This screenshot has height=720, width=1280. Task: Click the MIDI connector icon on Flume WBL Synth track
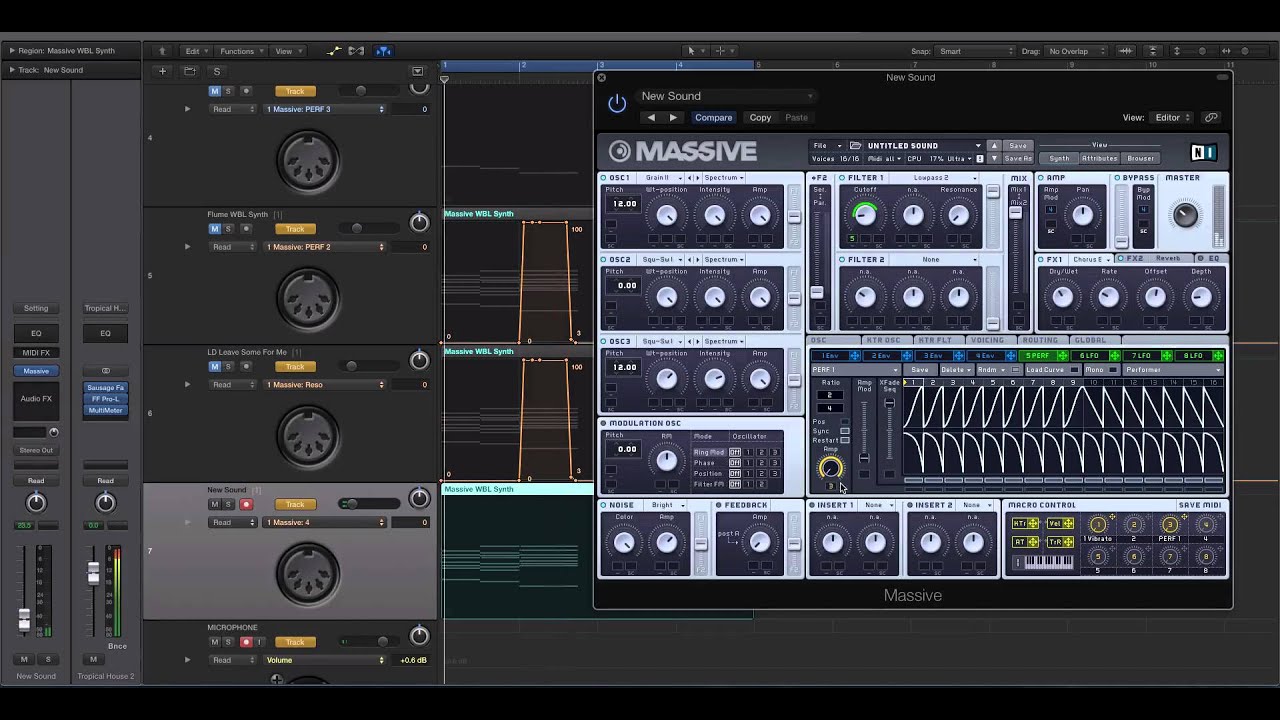(x=308, y=298)
